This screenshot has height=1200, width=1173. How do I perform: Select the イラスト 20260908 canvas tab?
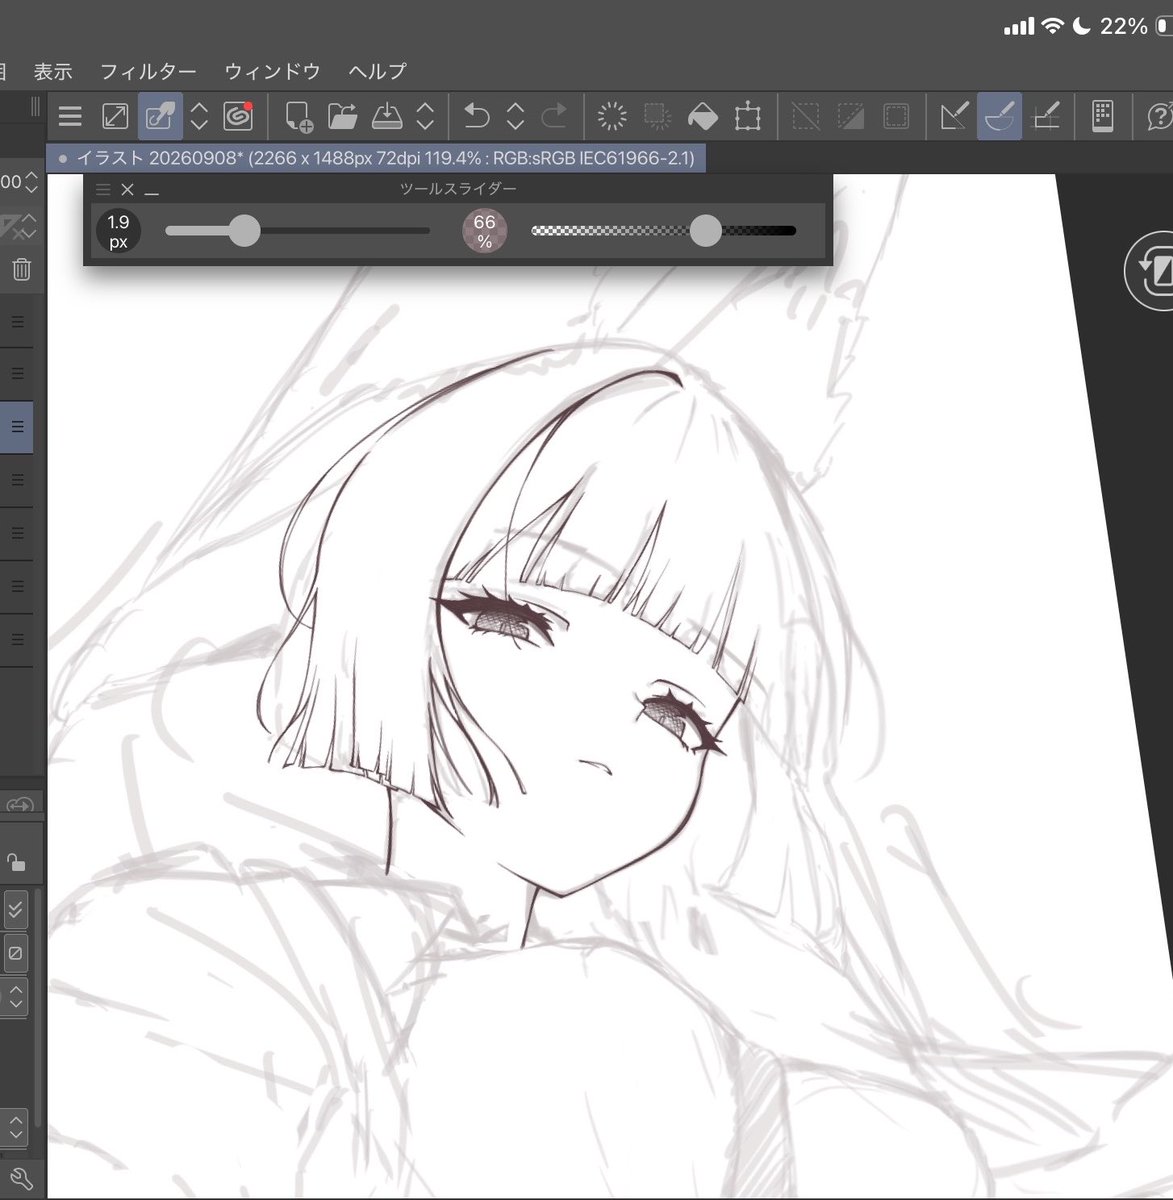point(376,158)
